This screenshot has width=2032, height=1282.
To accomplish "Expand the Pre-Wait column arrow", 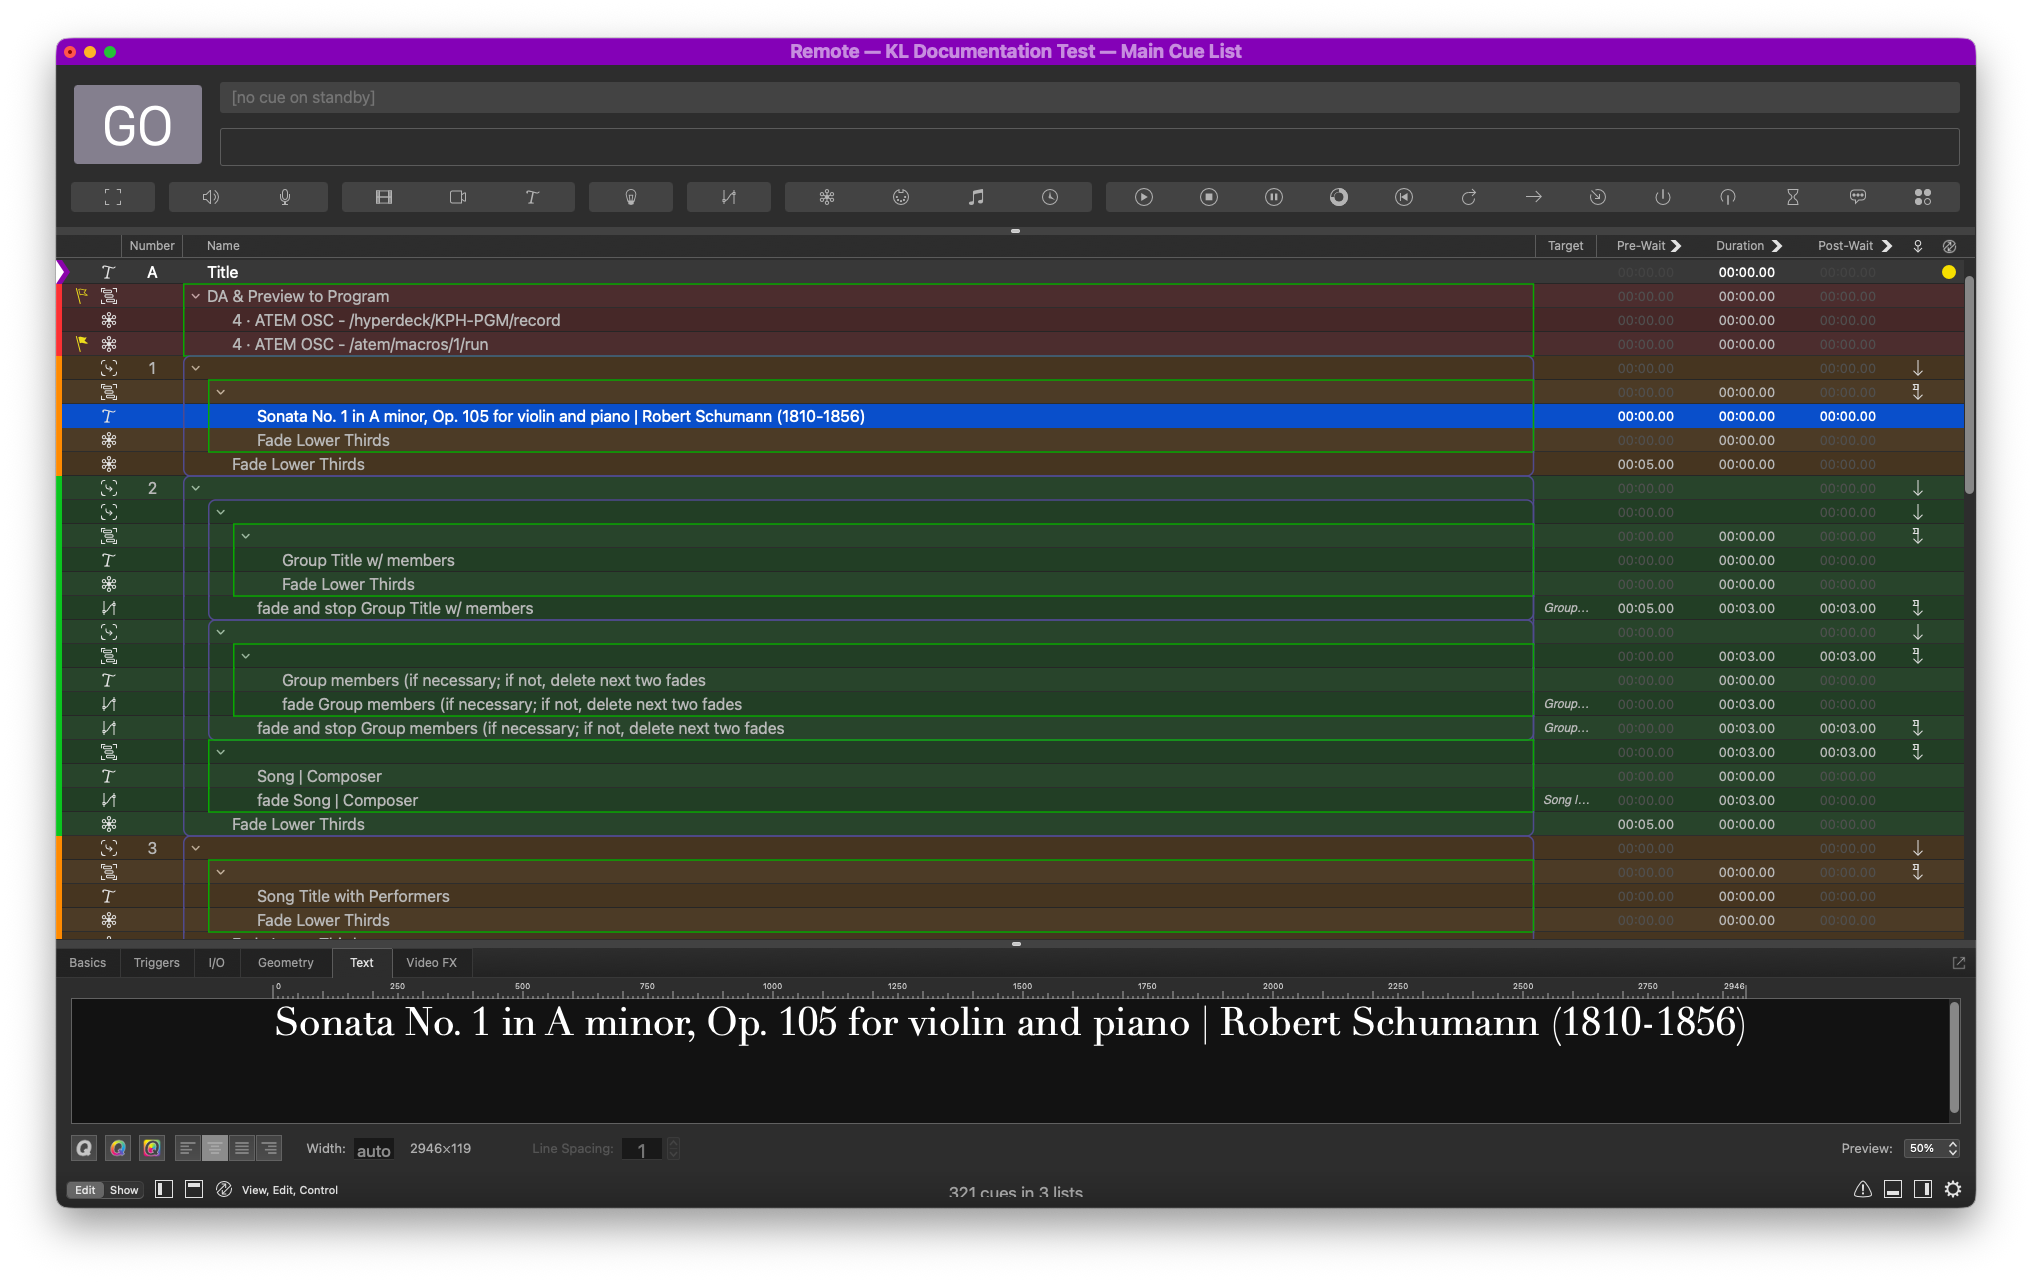I will click(1677, 246).
